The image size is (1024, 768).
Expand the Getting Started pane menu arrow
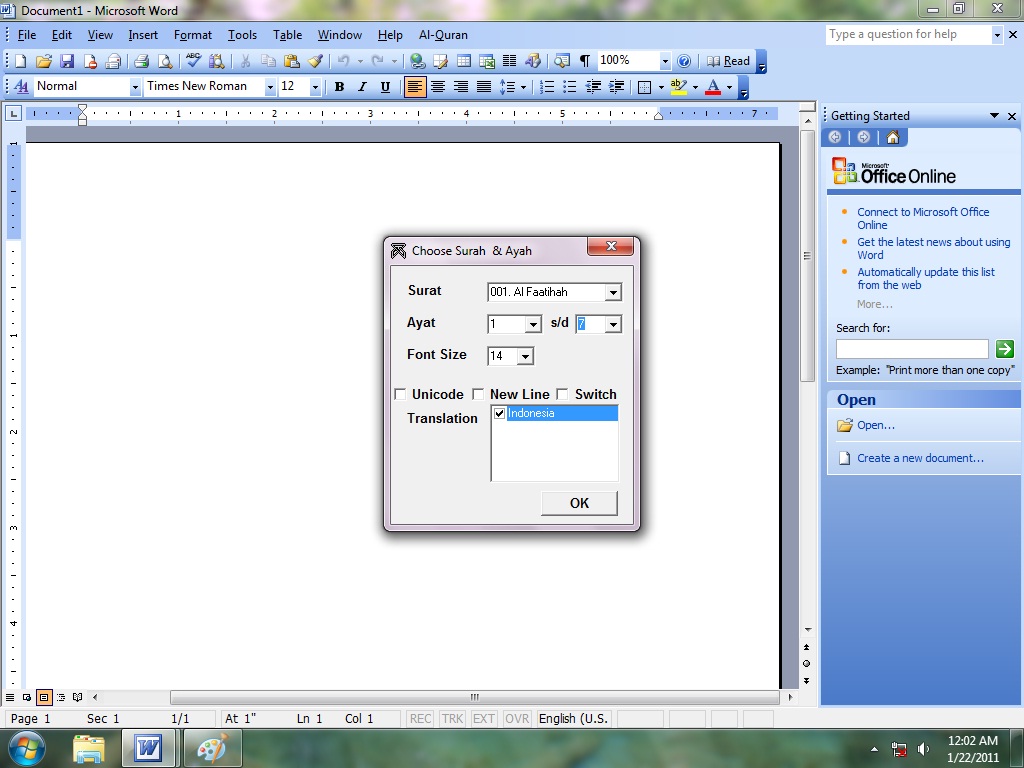(994, 116)
